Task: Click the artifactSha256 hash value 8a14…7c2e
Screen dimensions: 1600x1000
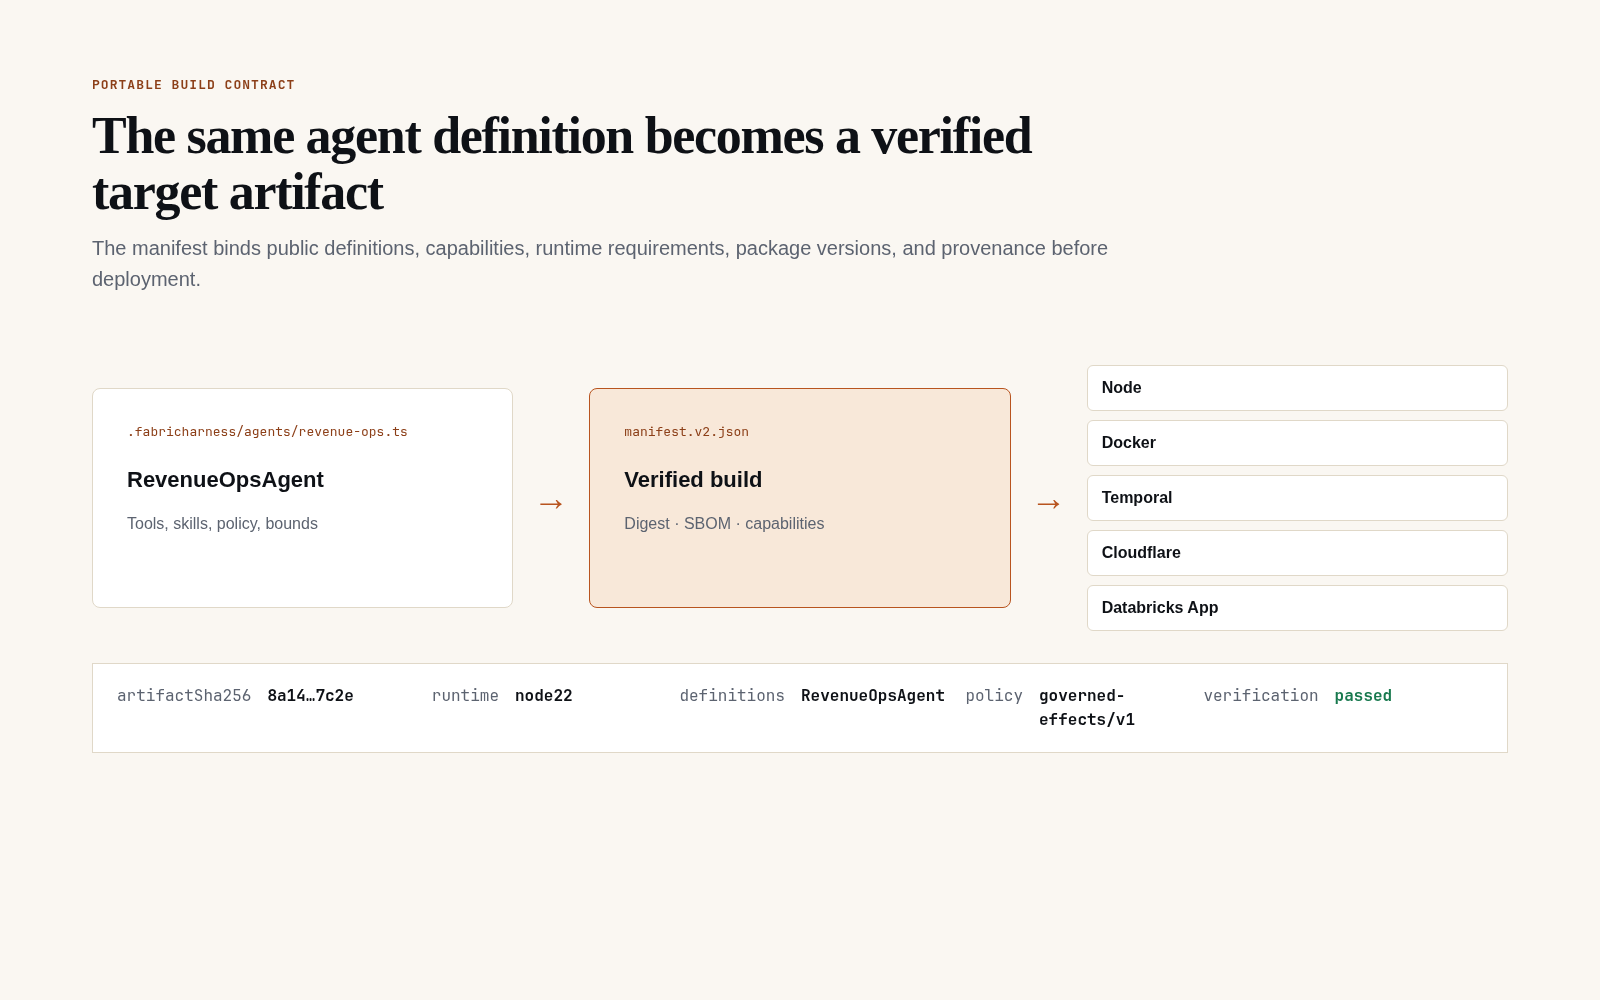Action: click(310, 696)
